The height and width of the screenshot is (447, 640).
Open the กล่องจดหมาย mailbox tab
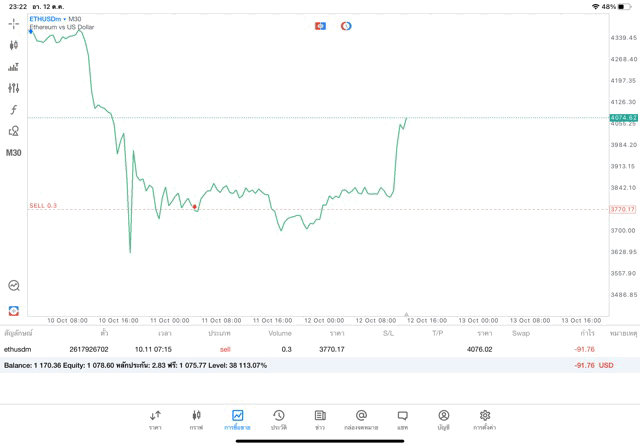[361, 419]
